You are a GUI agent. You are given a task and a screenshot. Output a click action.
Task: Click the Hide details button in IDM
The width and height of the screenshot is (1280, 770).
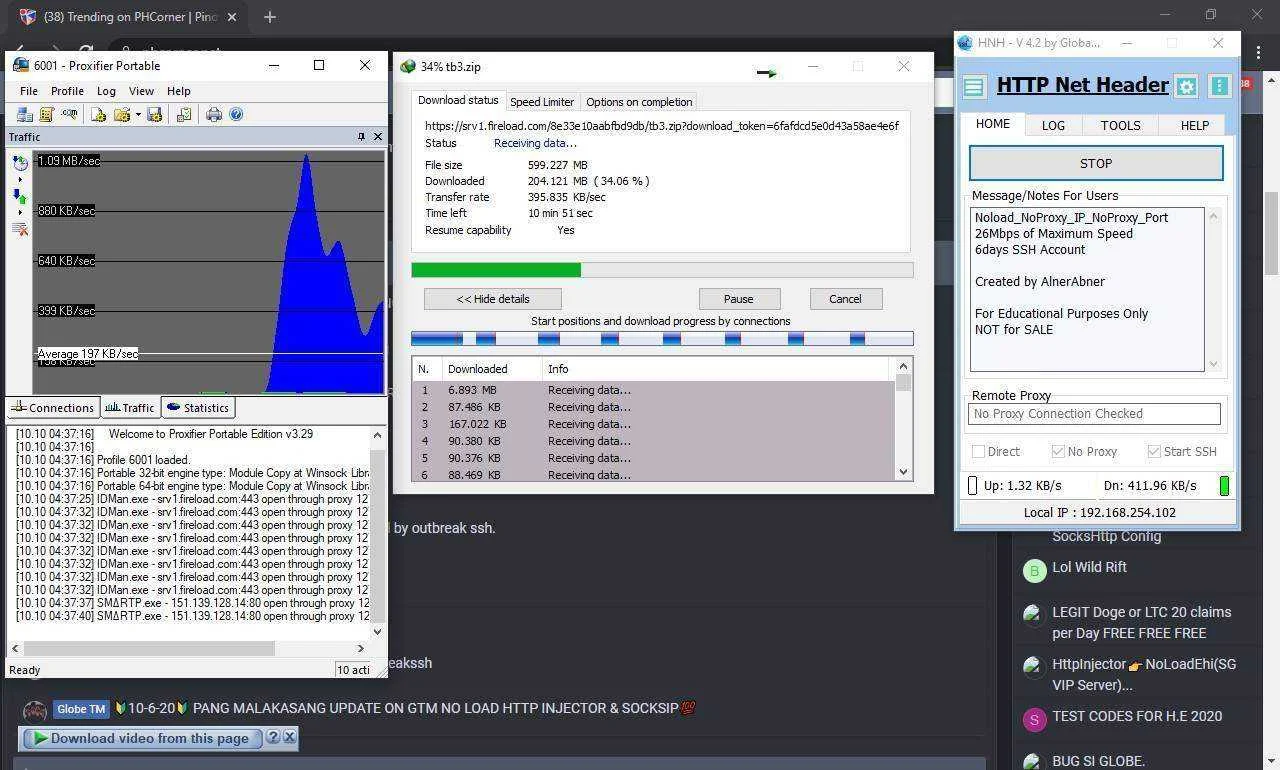(492, 299)
